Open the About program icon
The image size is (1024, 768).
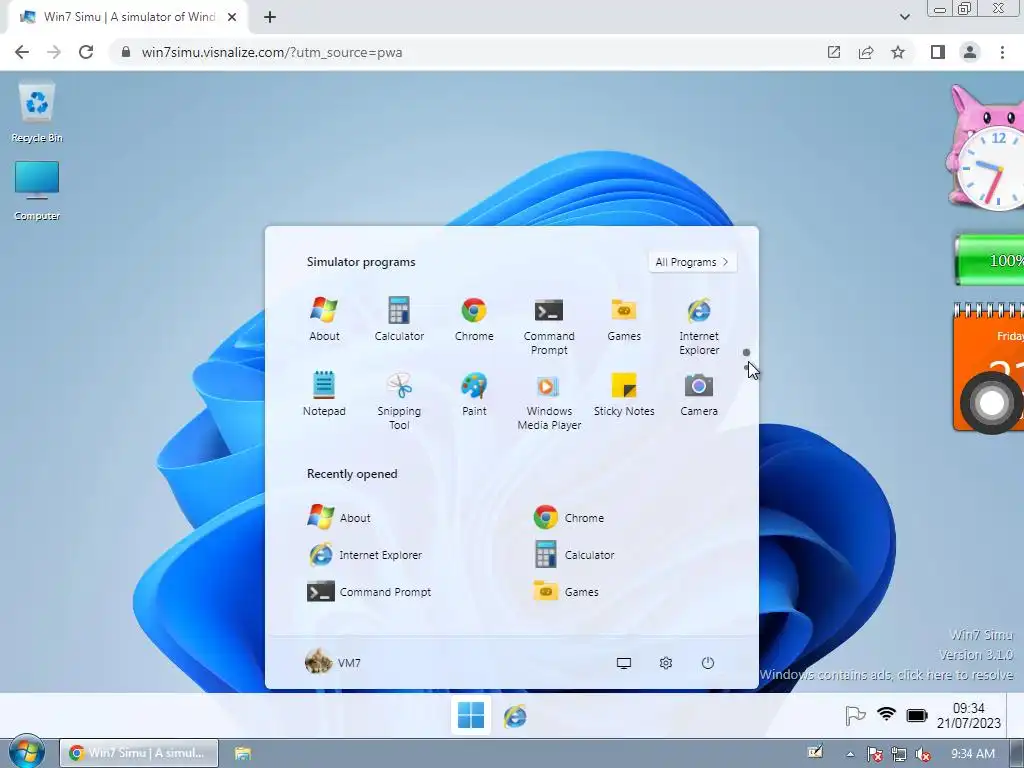[x=324, y=319]
